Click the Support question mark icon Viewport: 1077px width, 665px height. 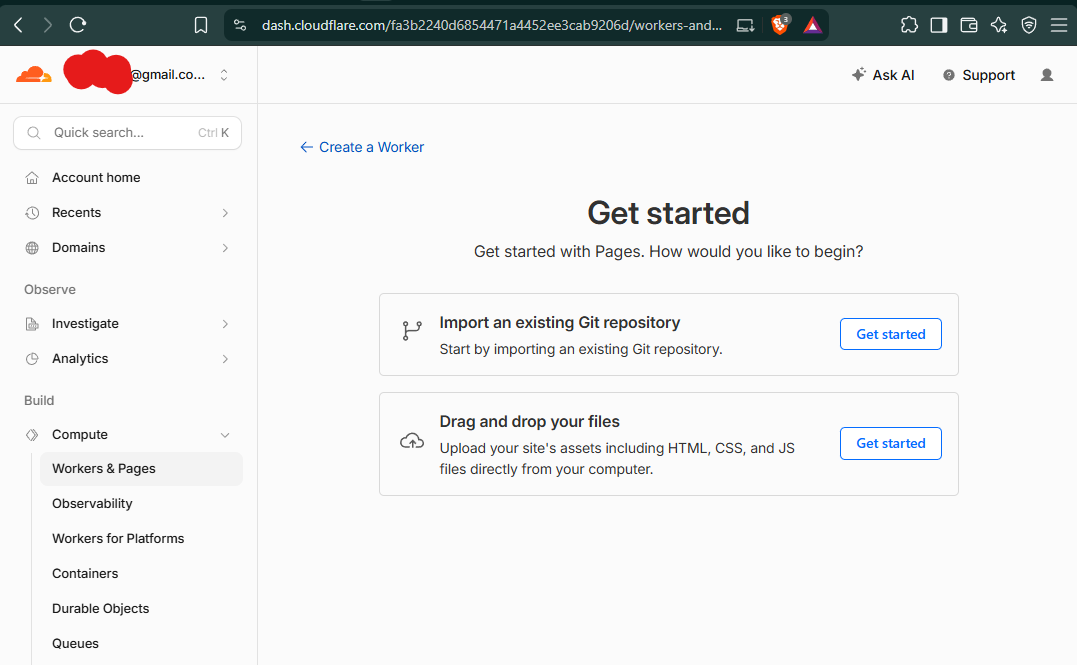(949, 75)
